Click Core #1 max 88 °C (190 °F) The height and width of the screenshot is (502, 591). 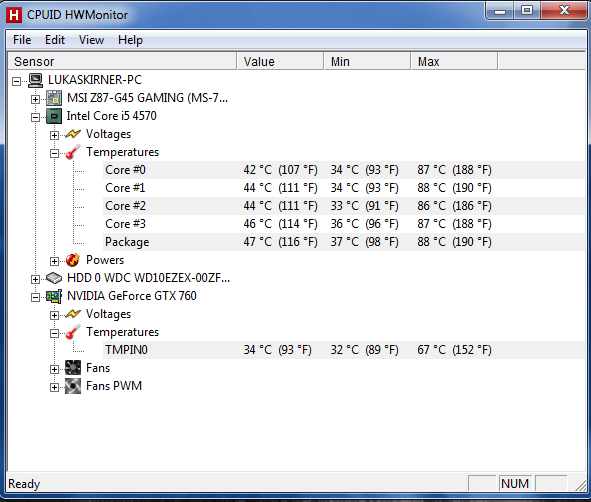(454, 188)
